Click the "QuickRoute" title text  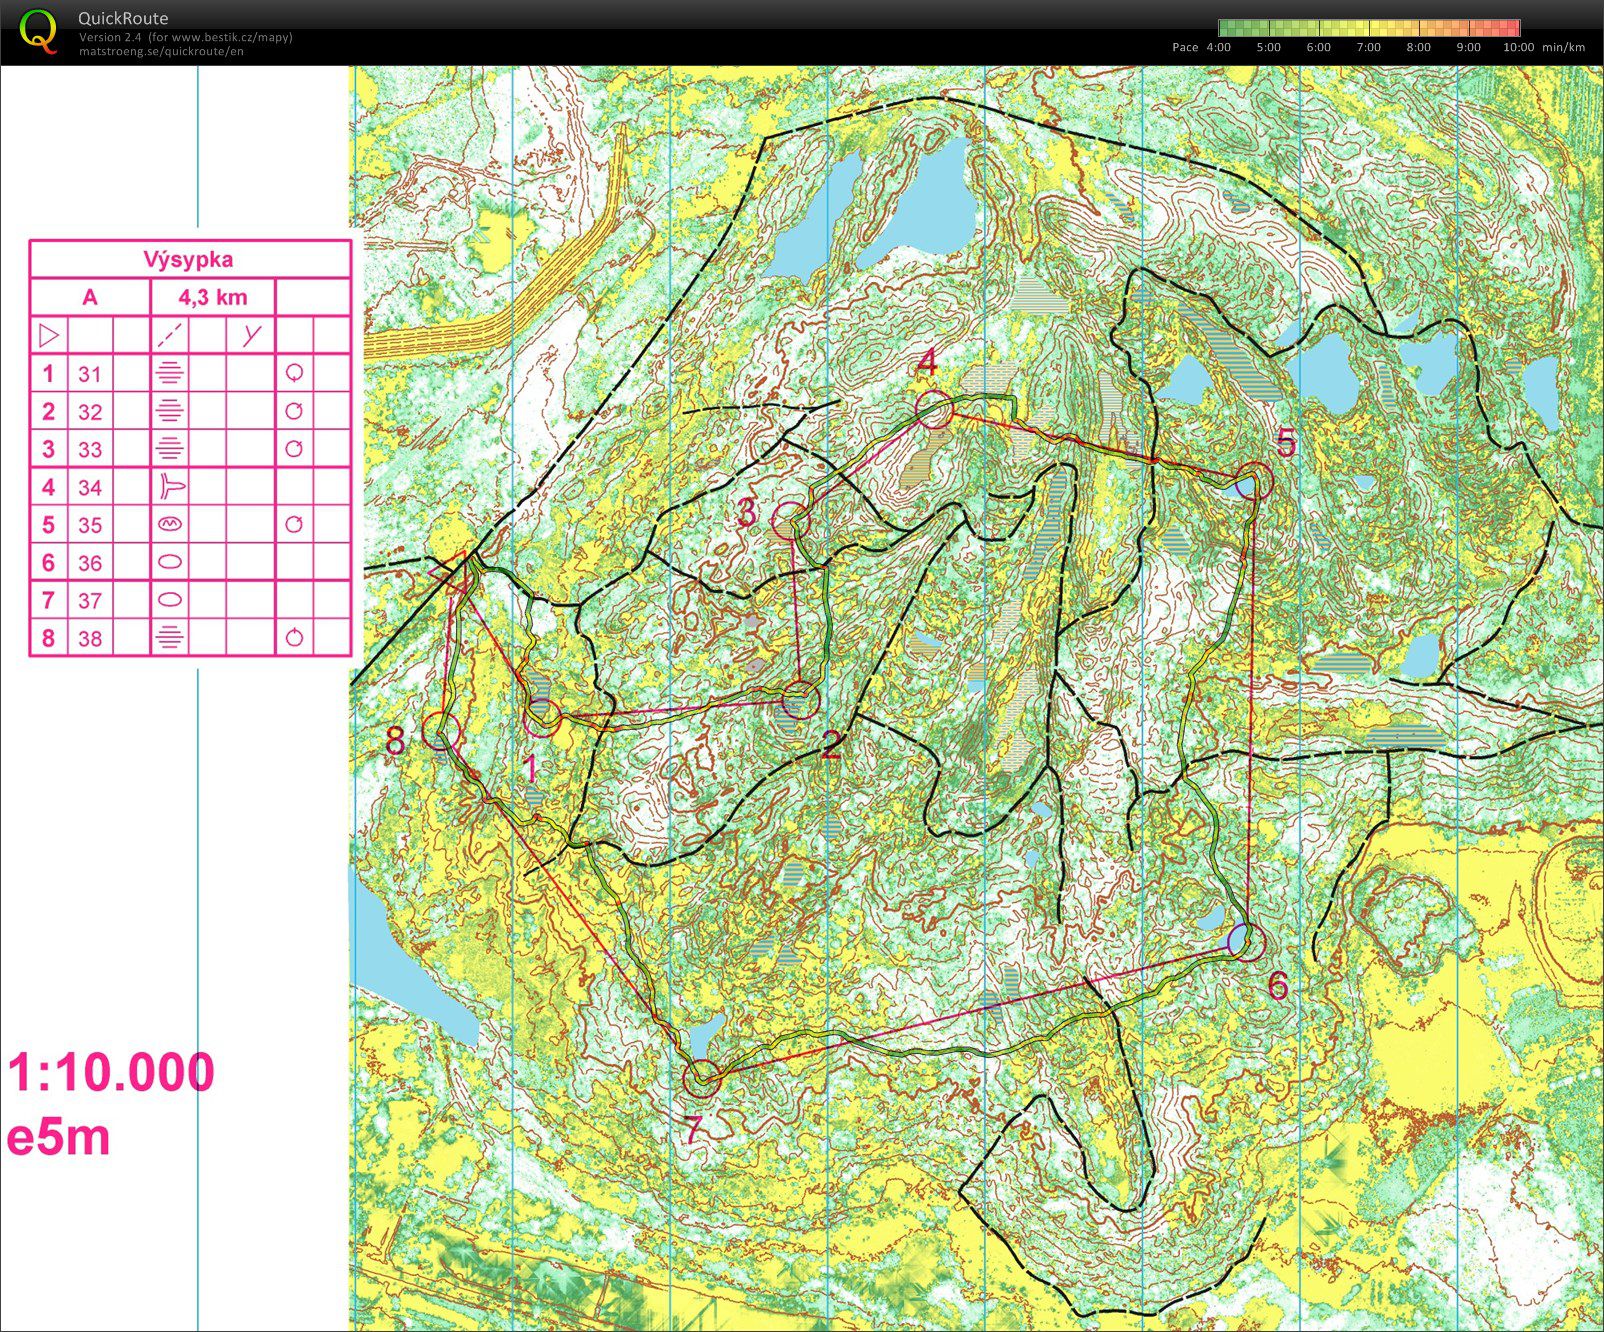point(123,18)
